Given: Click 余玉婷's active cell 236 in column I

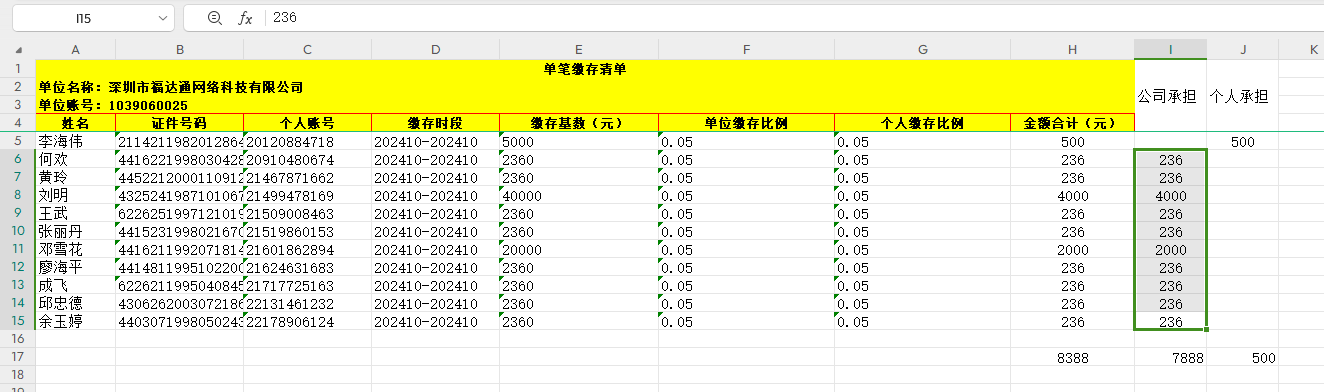Looking at the screenshot, I should point(1170,321).
